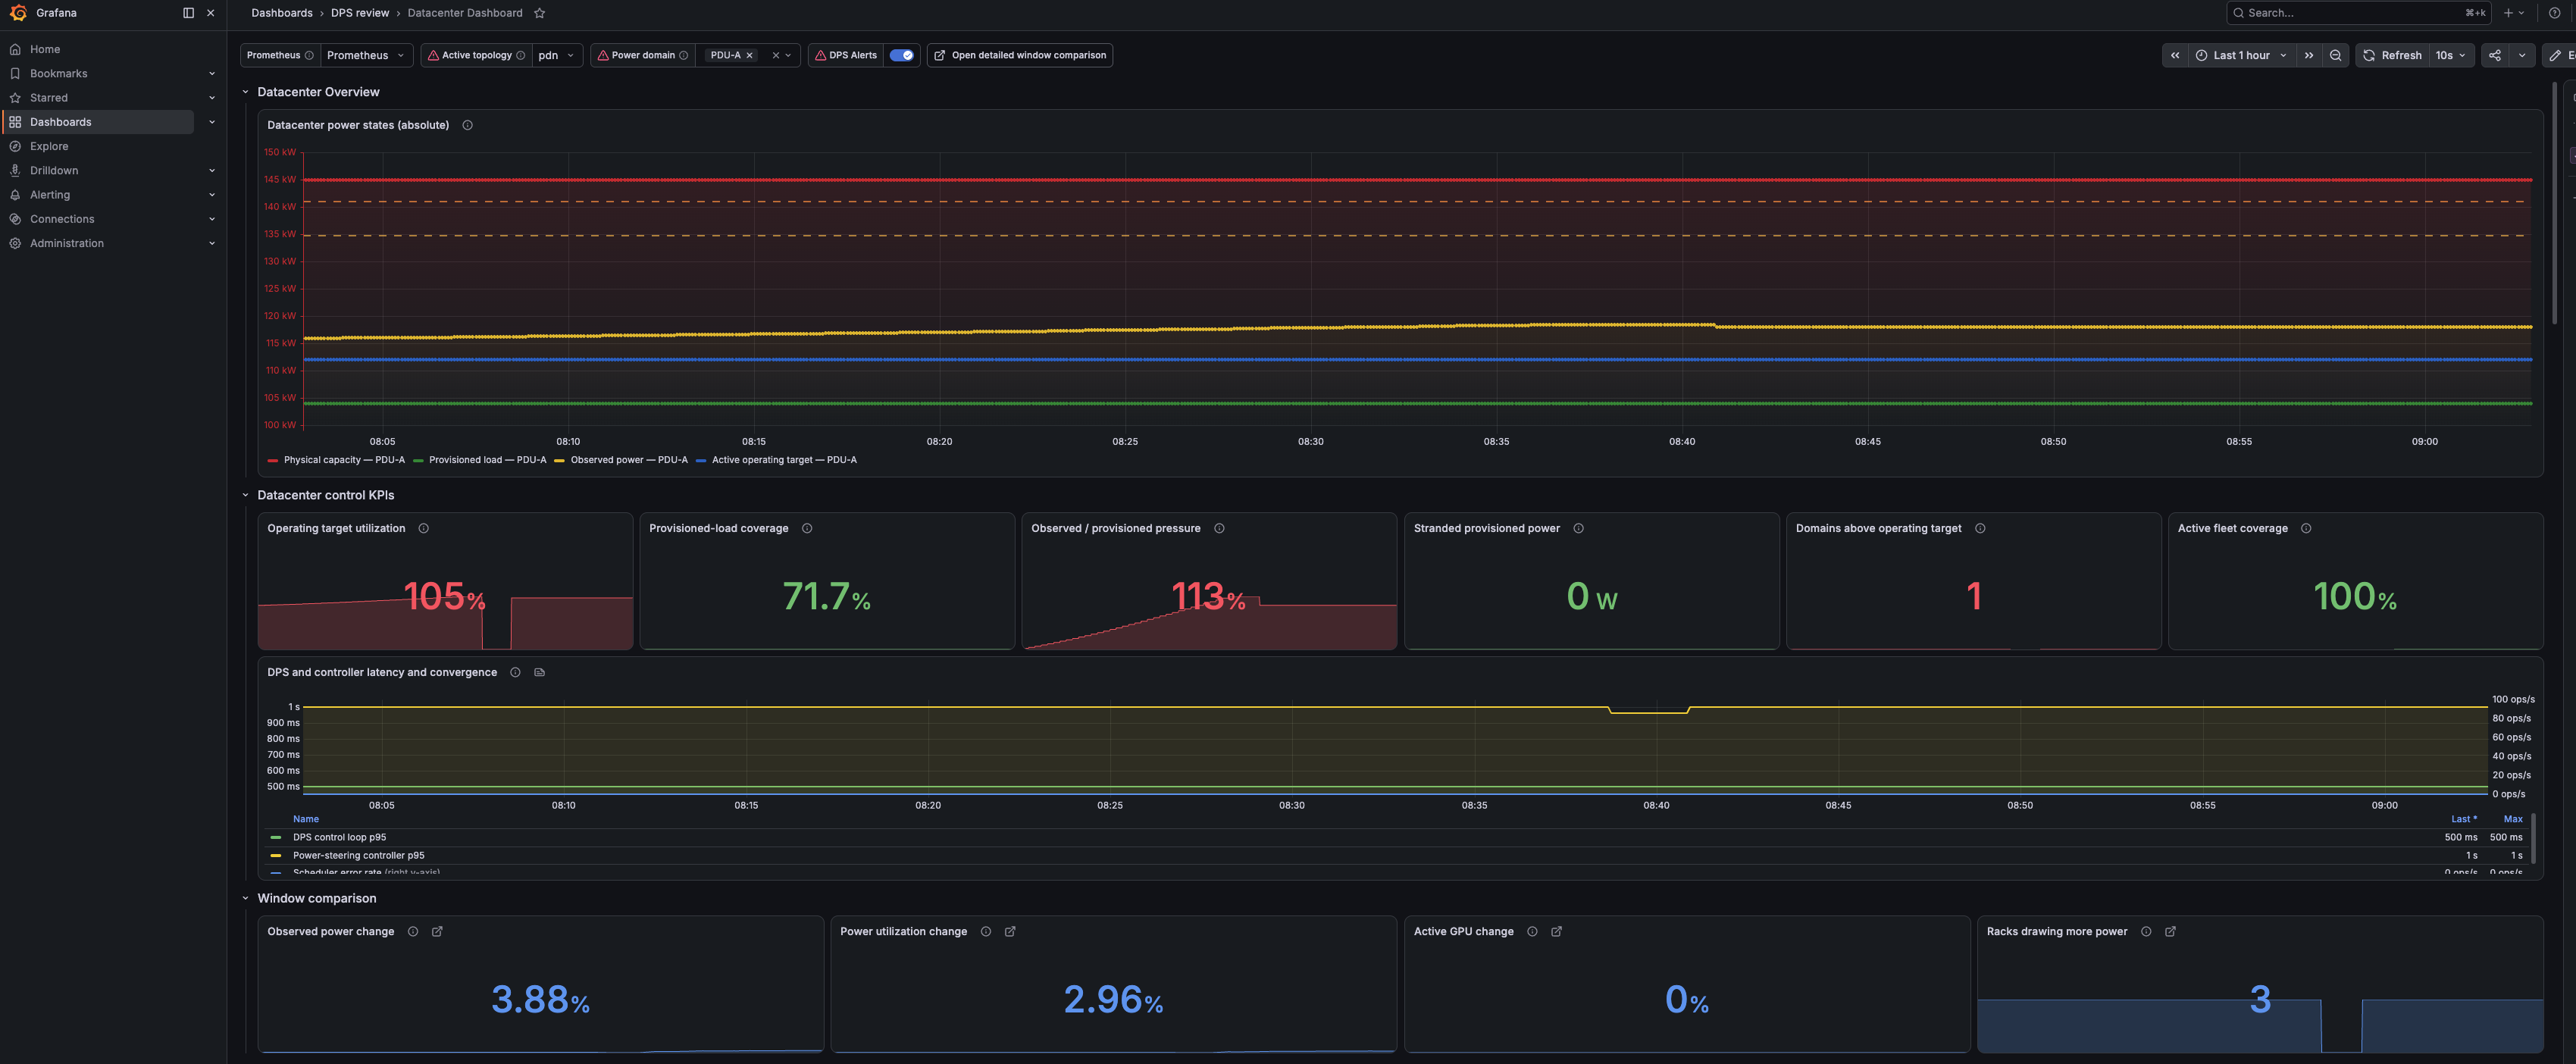
Task: Shift time range forward
Action: [2308, 55]
